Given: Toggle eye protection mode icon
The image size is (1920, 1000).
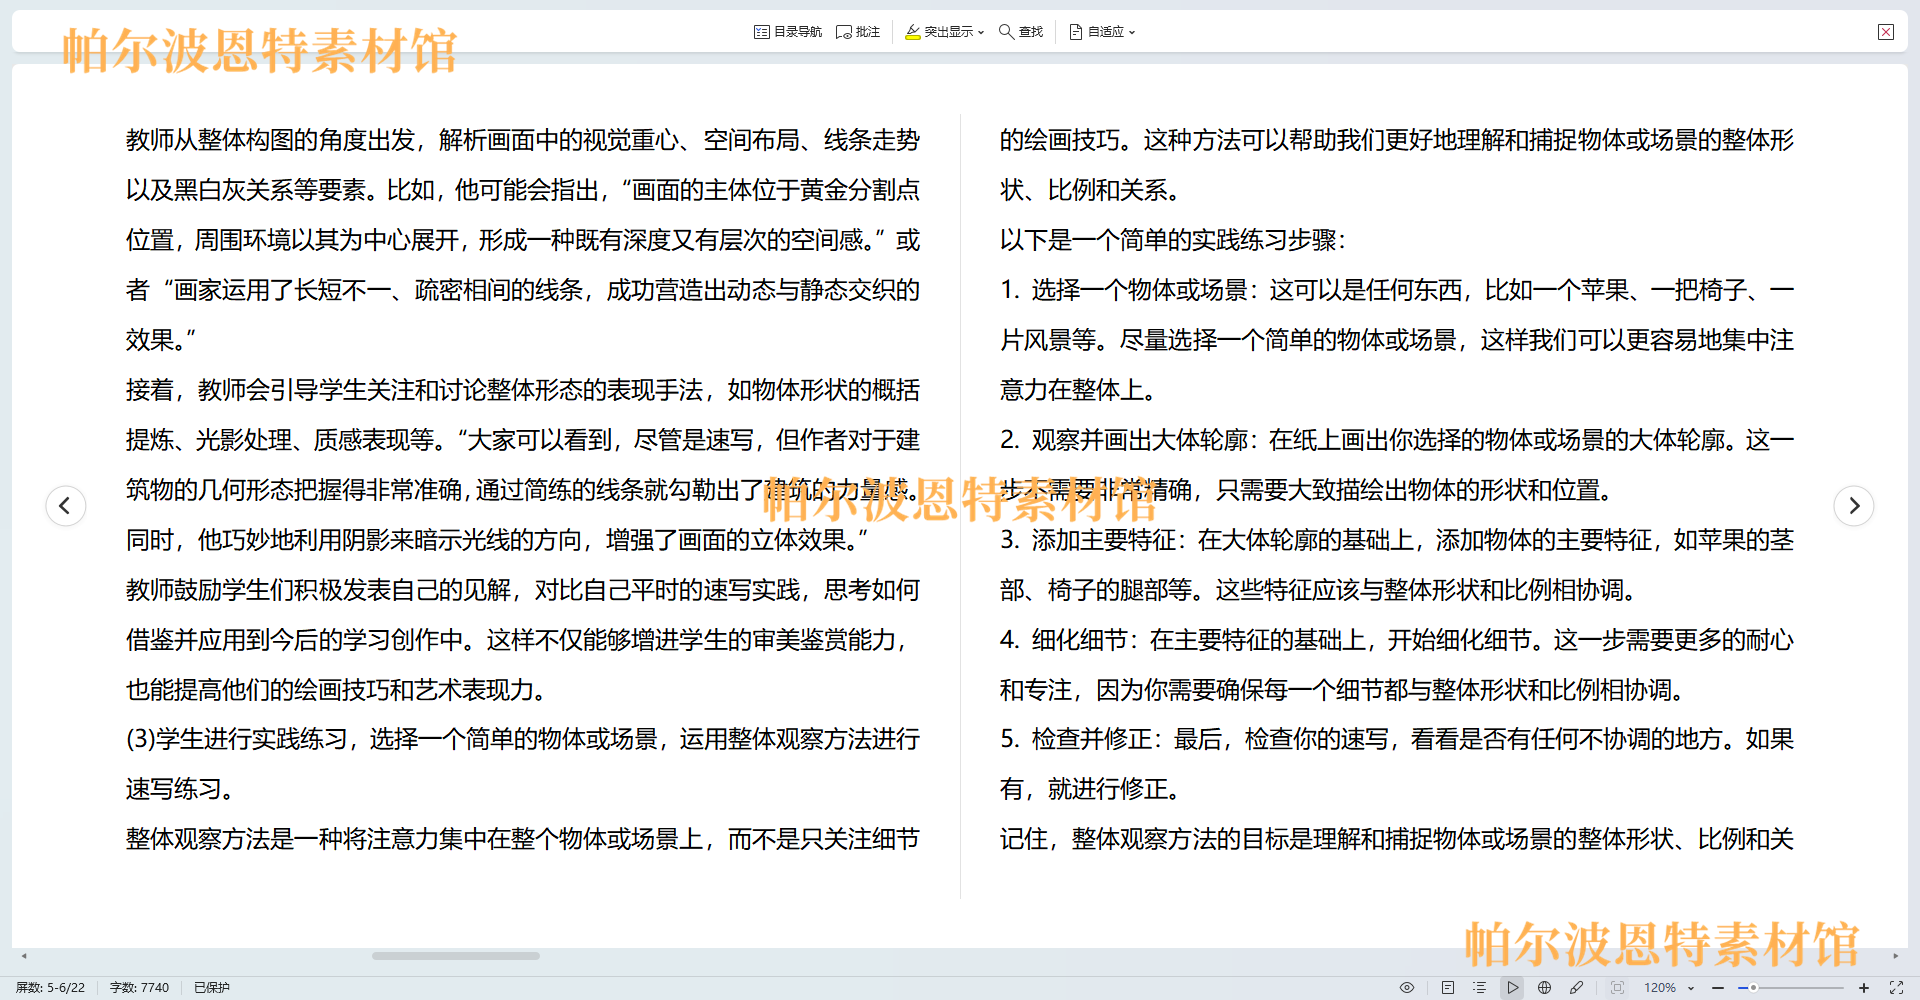Looking at the screenshot, I should 1407,988.
